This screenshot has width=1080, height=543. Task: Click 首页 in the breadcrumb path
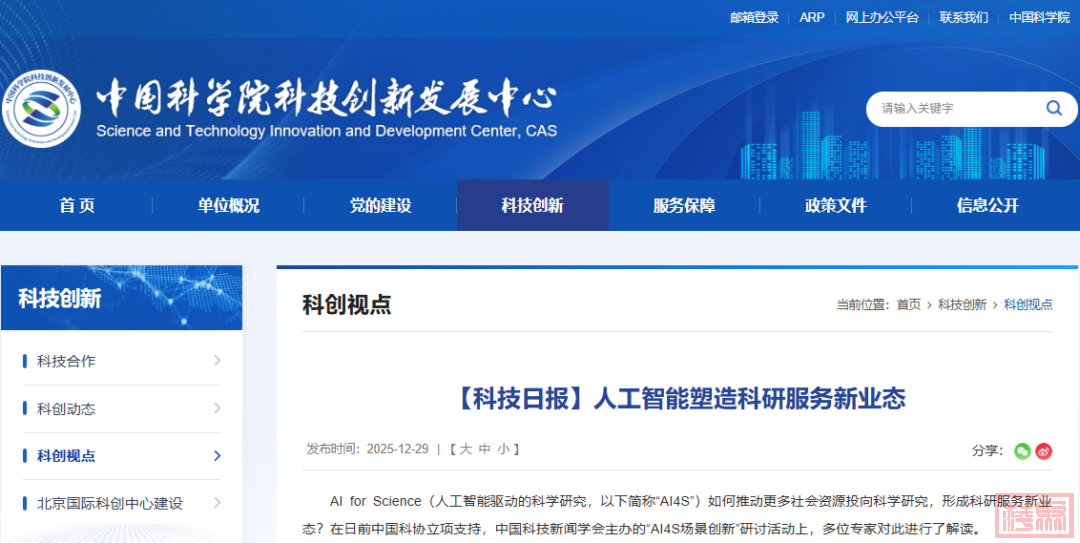click(908, 305)
